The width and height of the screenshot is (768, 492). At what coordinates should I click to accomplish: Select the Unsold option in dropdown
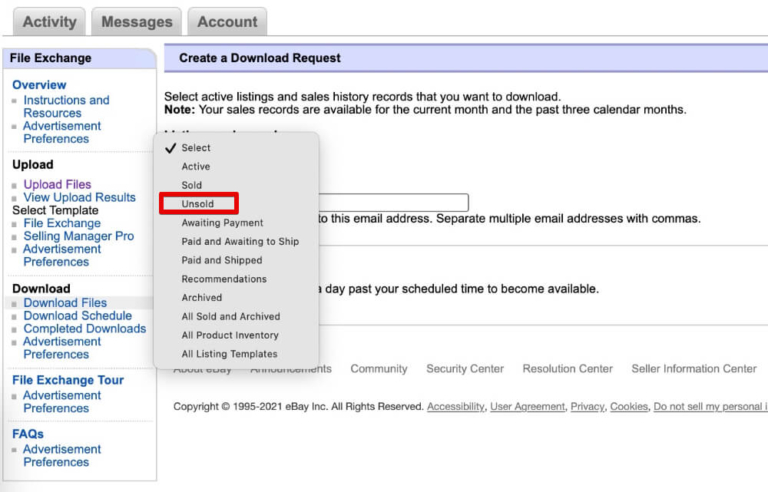[198, 204]
